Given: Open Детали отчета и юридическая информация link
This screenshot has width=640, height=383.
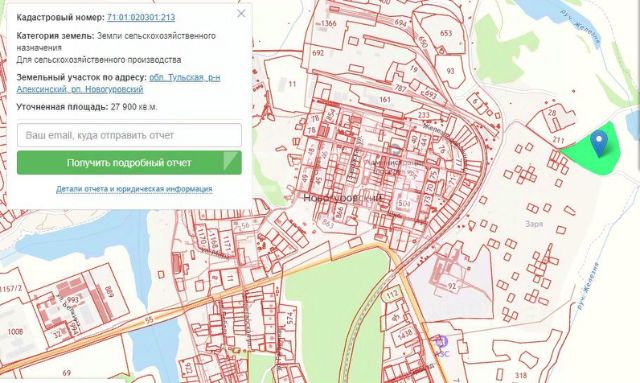Looking at the screenshot, I should coord(134,189).
